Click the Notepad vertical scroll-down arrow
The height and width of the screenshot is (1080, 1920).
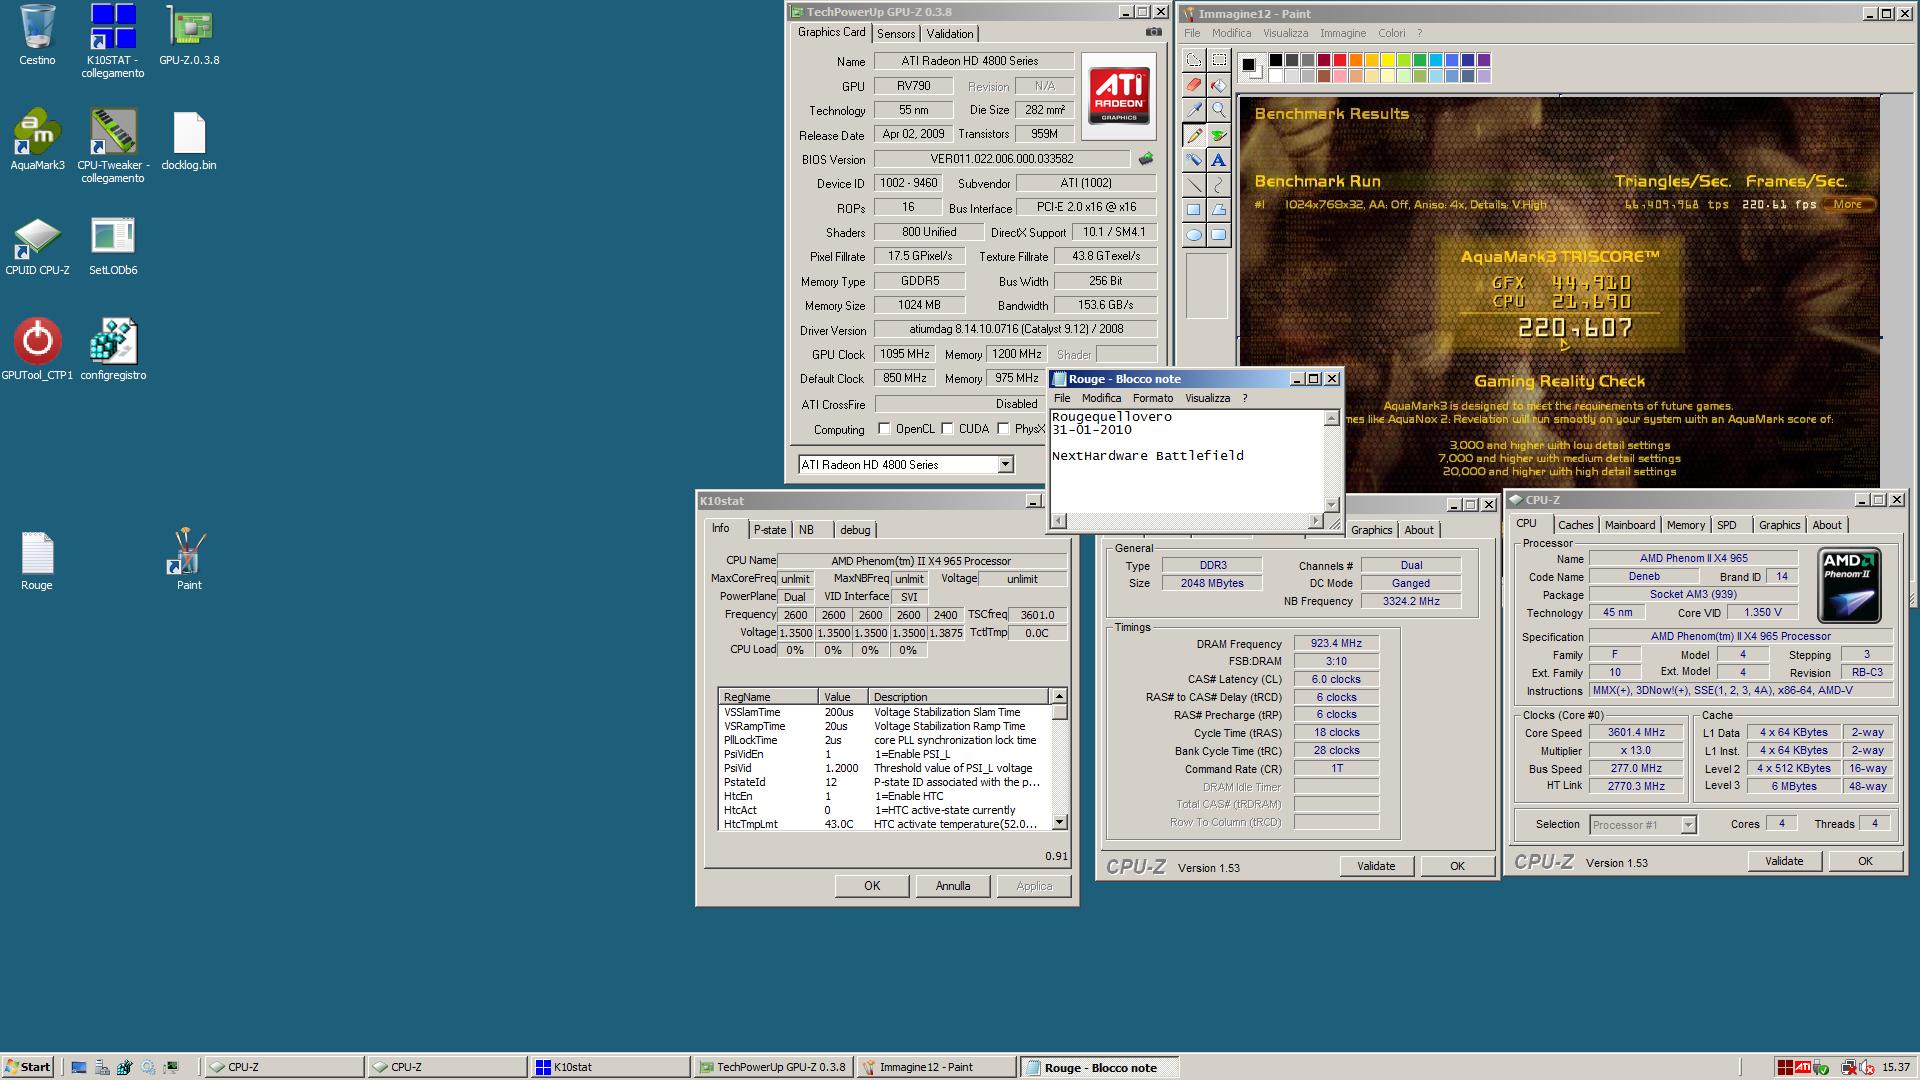[x=1332, y=504]
